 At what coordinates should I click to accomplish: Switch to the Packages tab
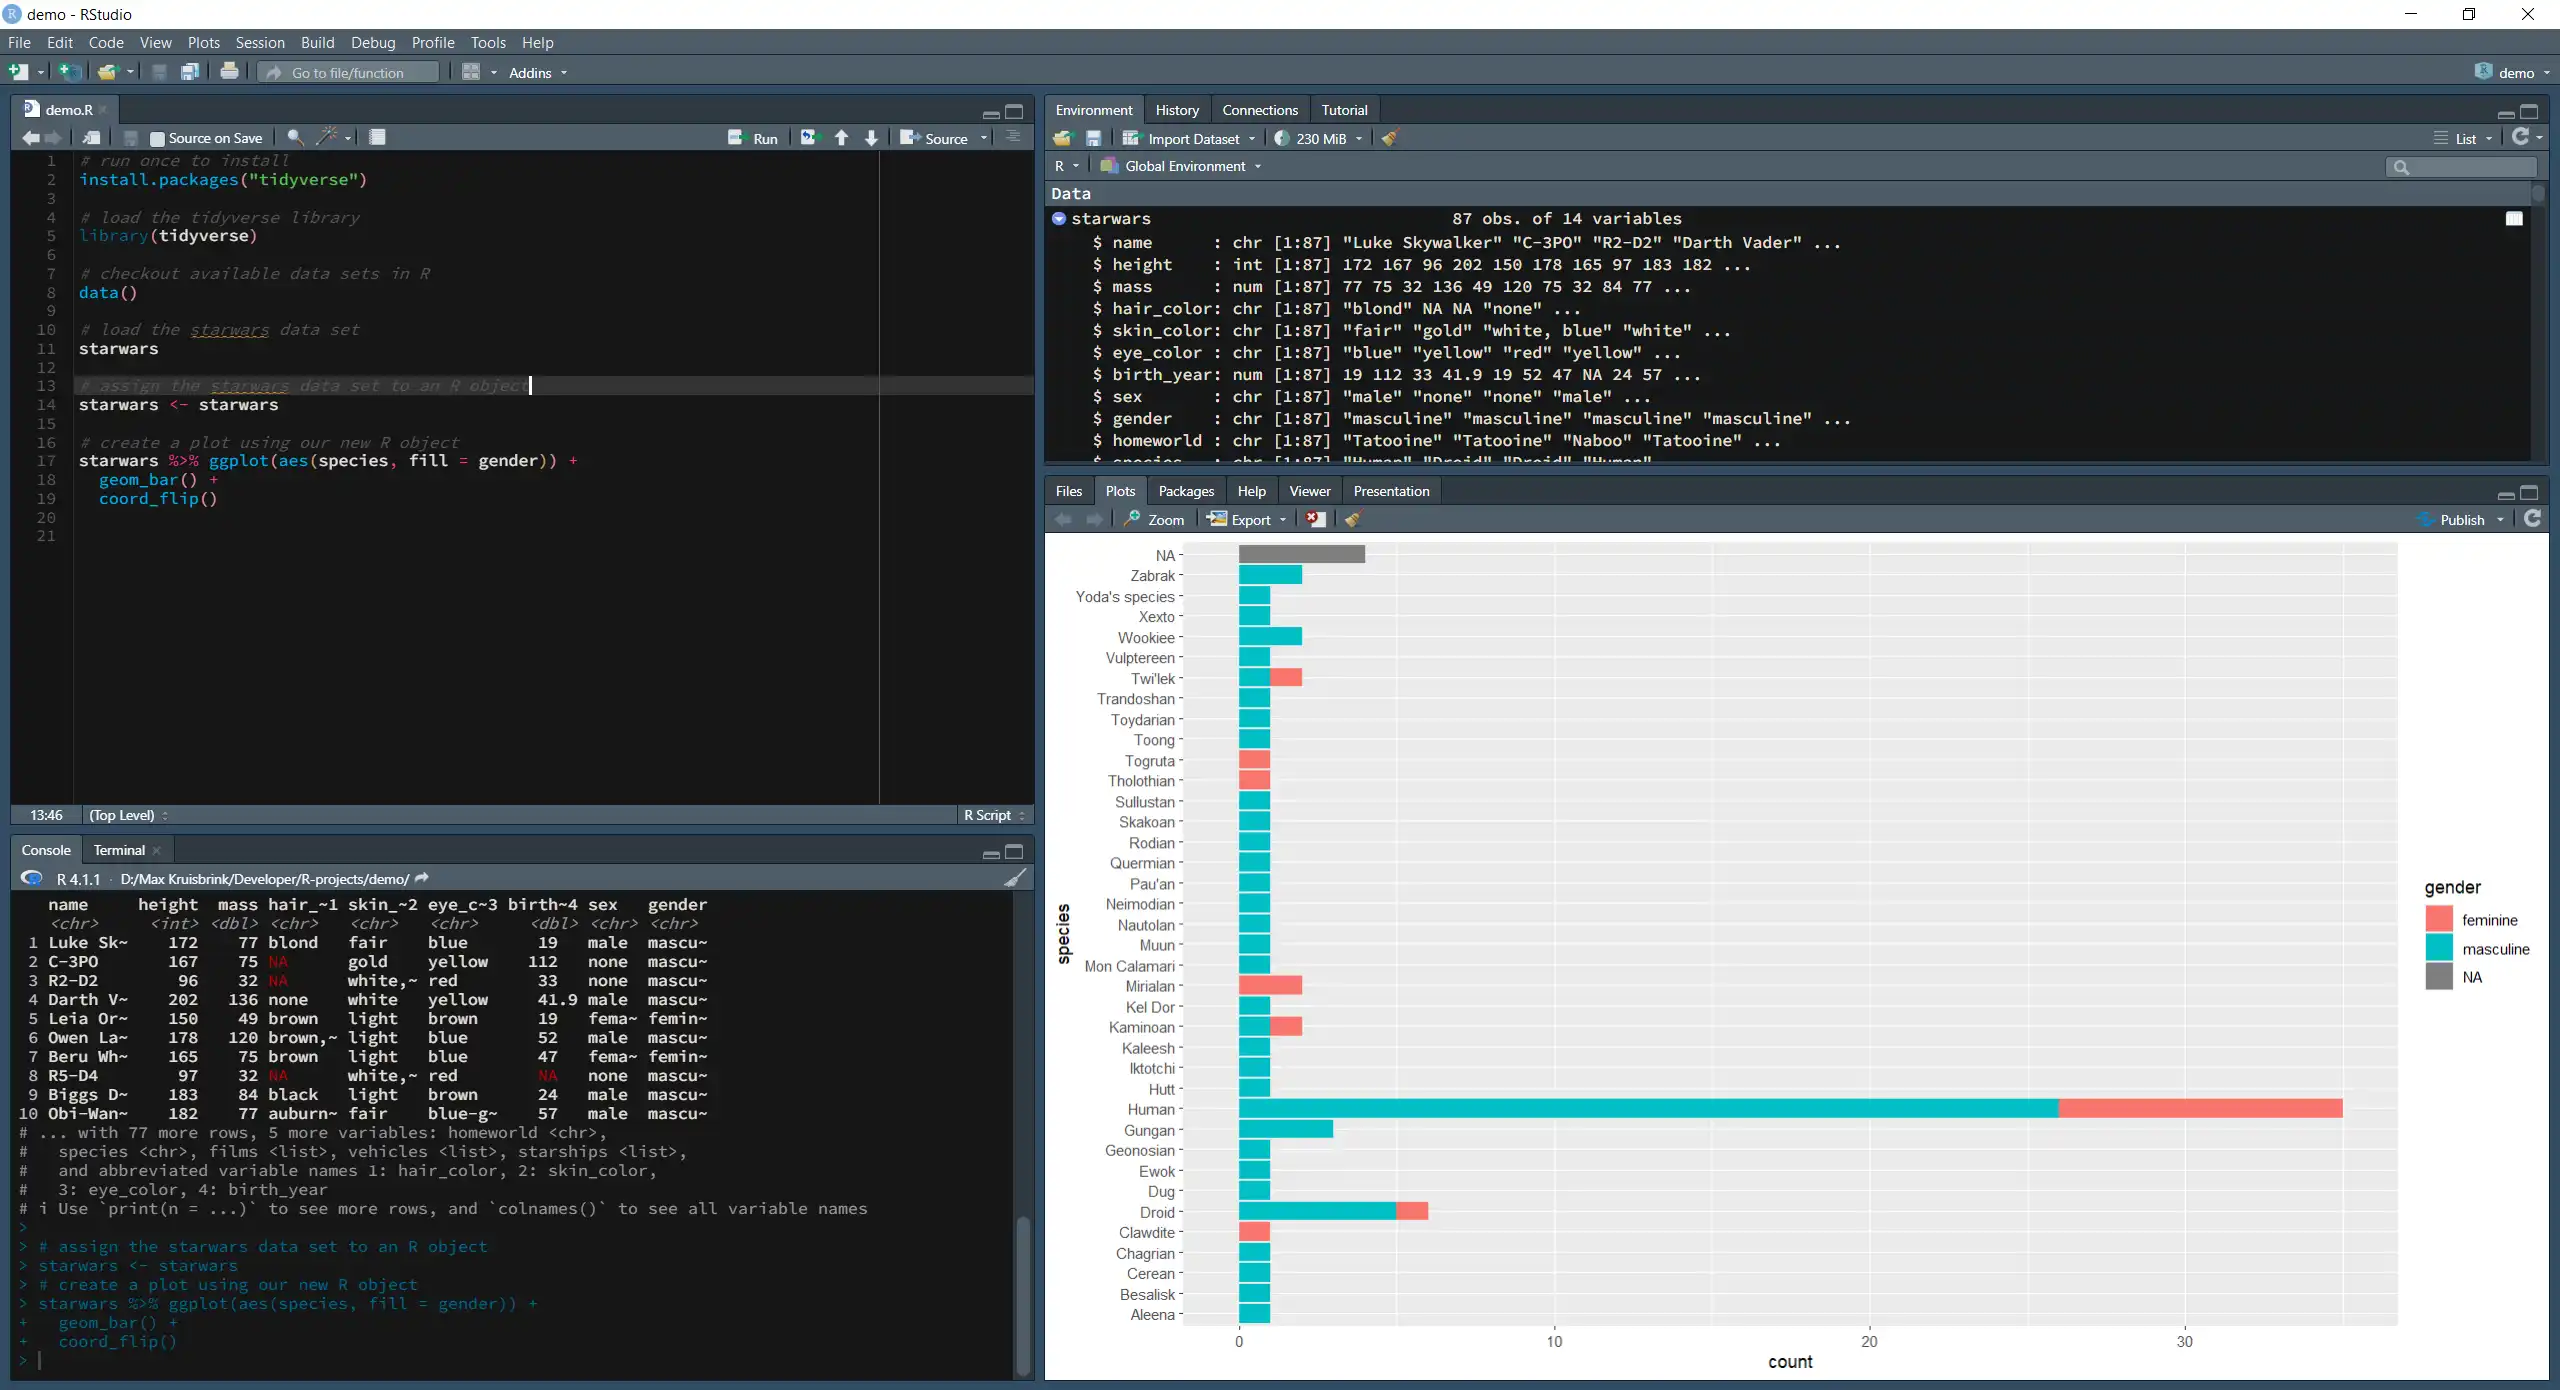tap(1186, 491)
